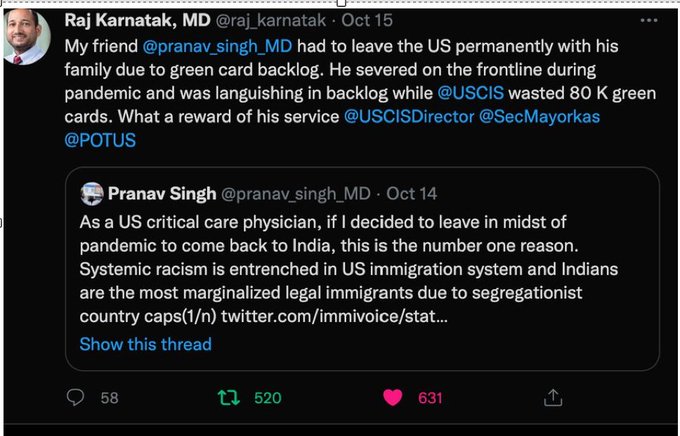Like the tweet with heart icon
This screenshot has width=680, height=436.
pyautogui.click(x=393, y=397)
